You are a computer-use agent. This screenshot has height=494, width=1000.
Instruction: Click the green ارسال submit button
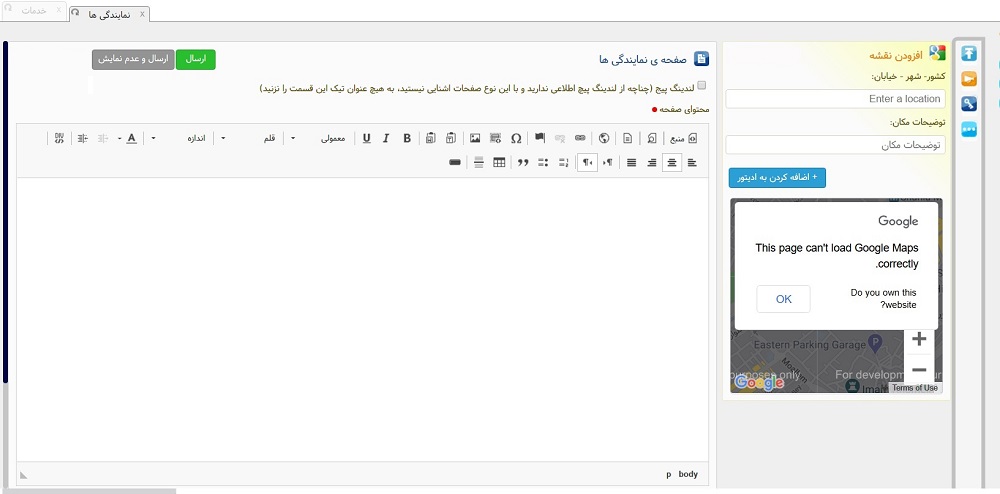(x=196, y=59)
